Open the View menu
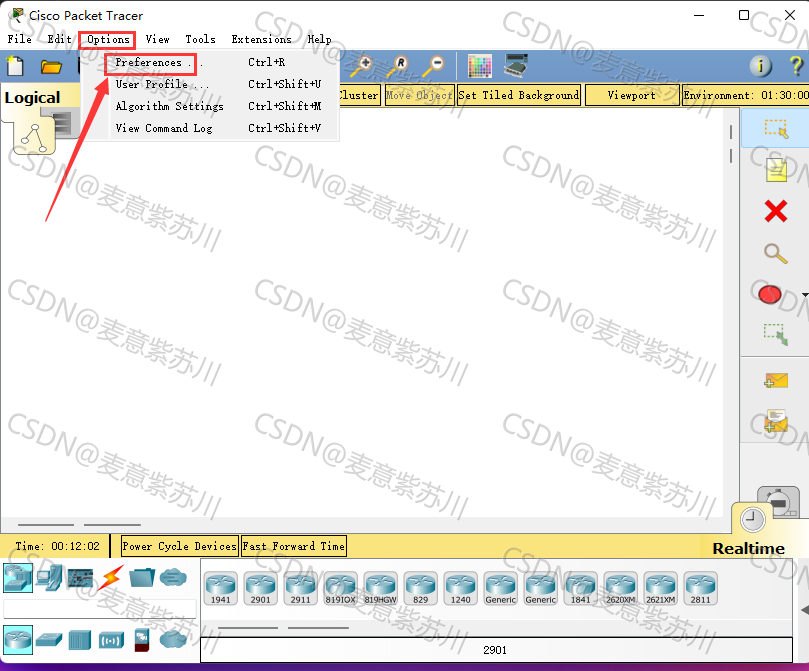Viewport: 809px width, 671px height. click(157, 39)
